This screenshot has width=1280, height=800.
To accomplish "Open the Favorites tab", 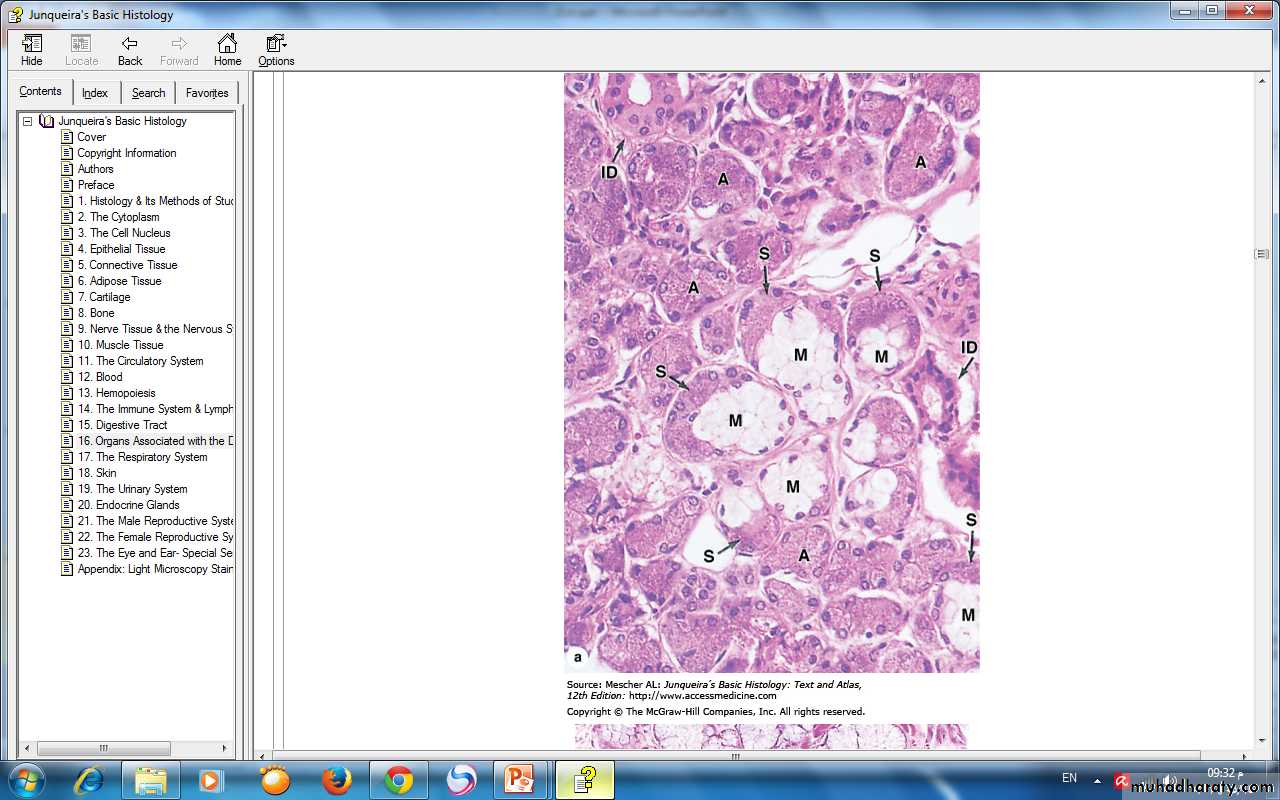I will tap(207, 93).
